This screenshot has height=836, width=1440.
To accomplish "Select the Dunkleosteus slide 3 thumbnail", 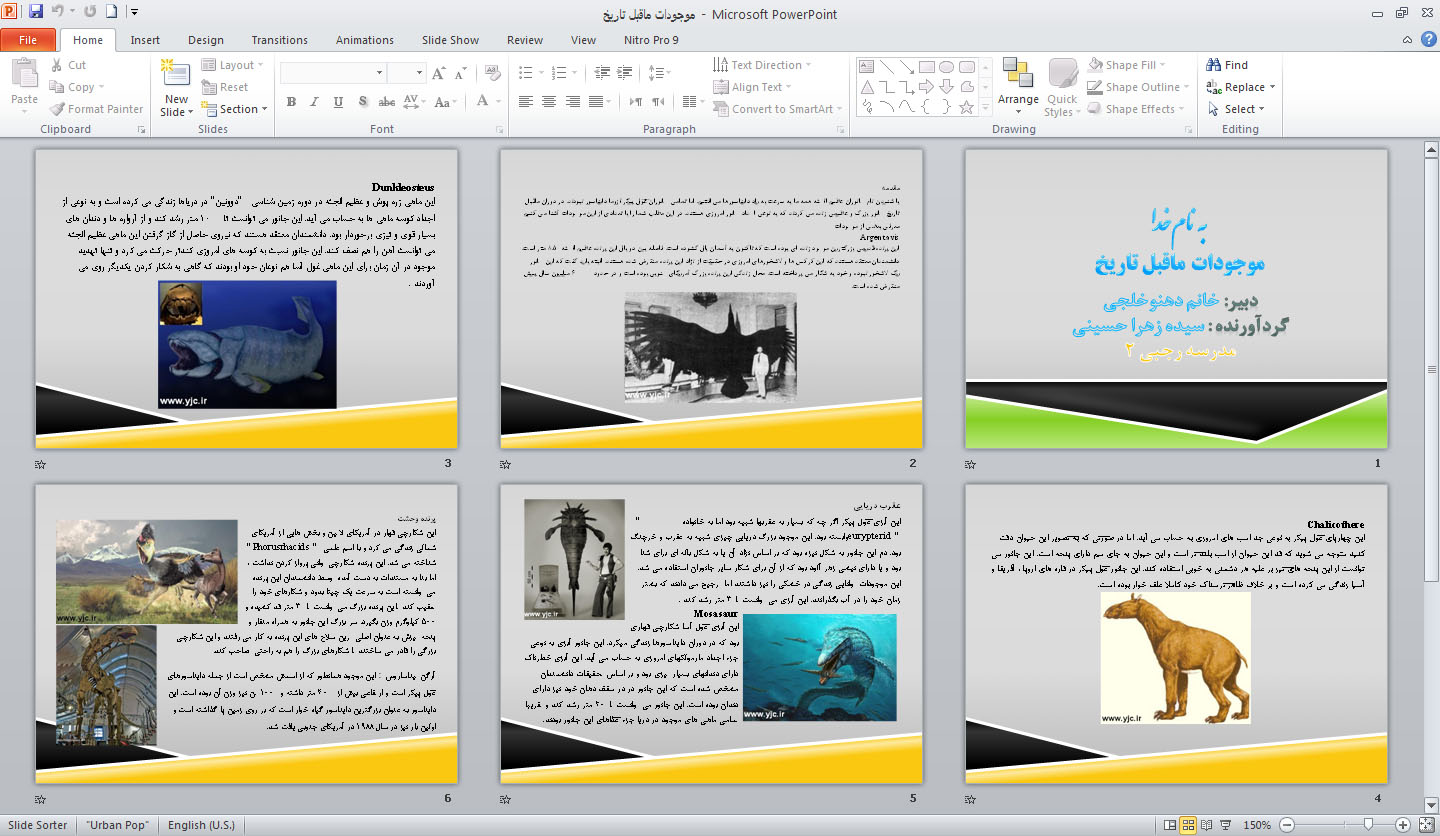I will pos(246,298).
